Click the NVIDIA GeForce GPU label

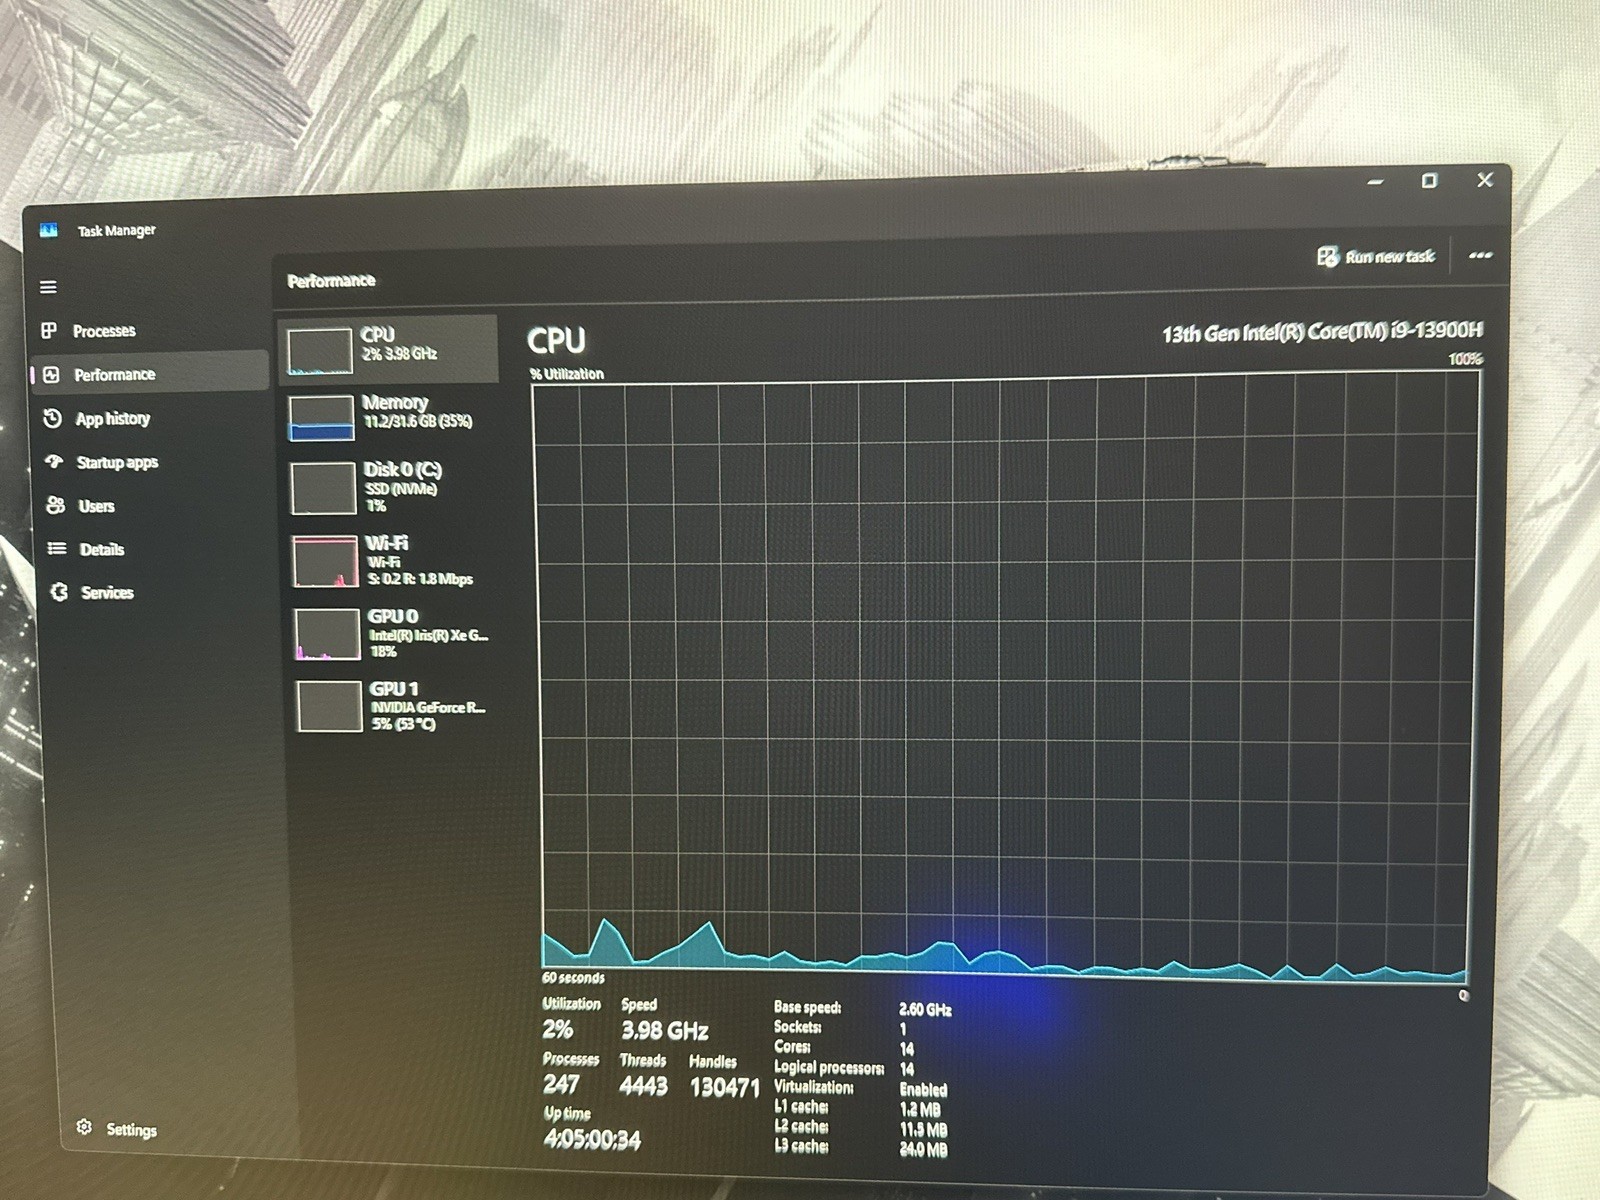click(x=428, y=707)
